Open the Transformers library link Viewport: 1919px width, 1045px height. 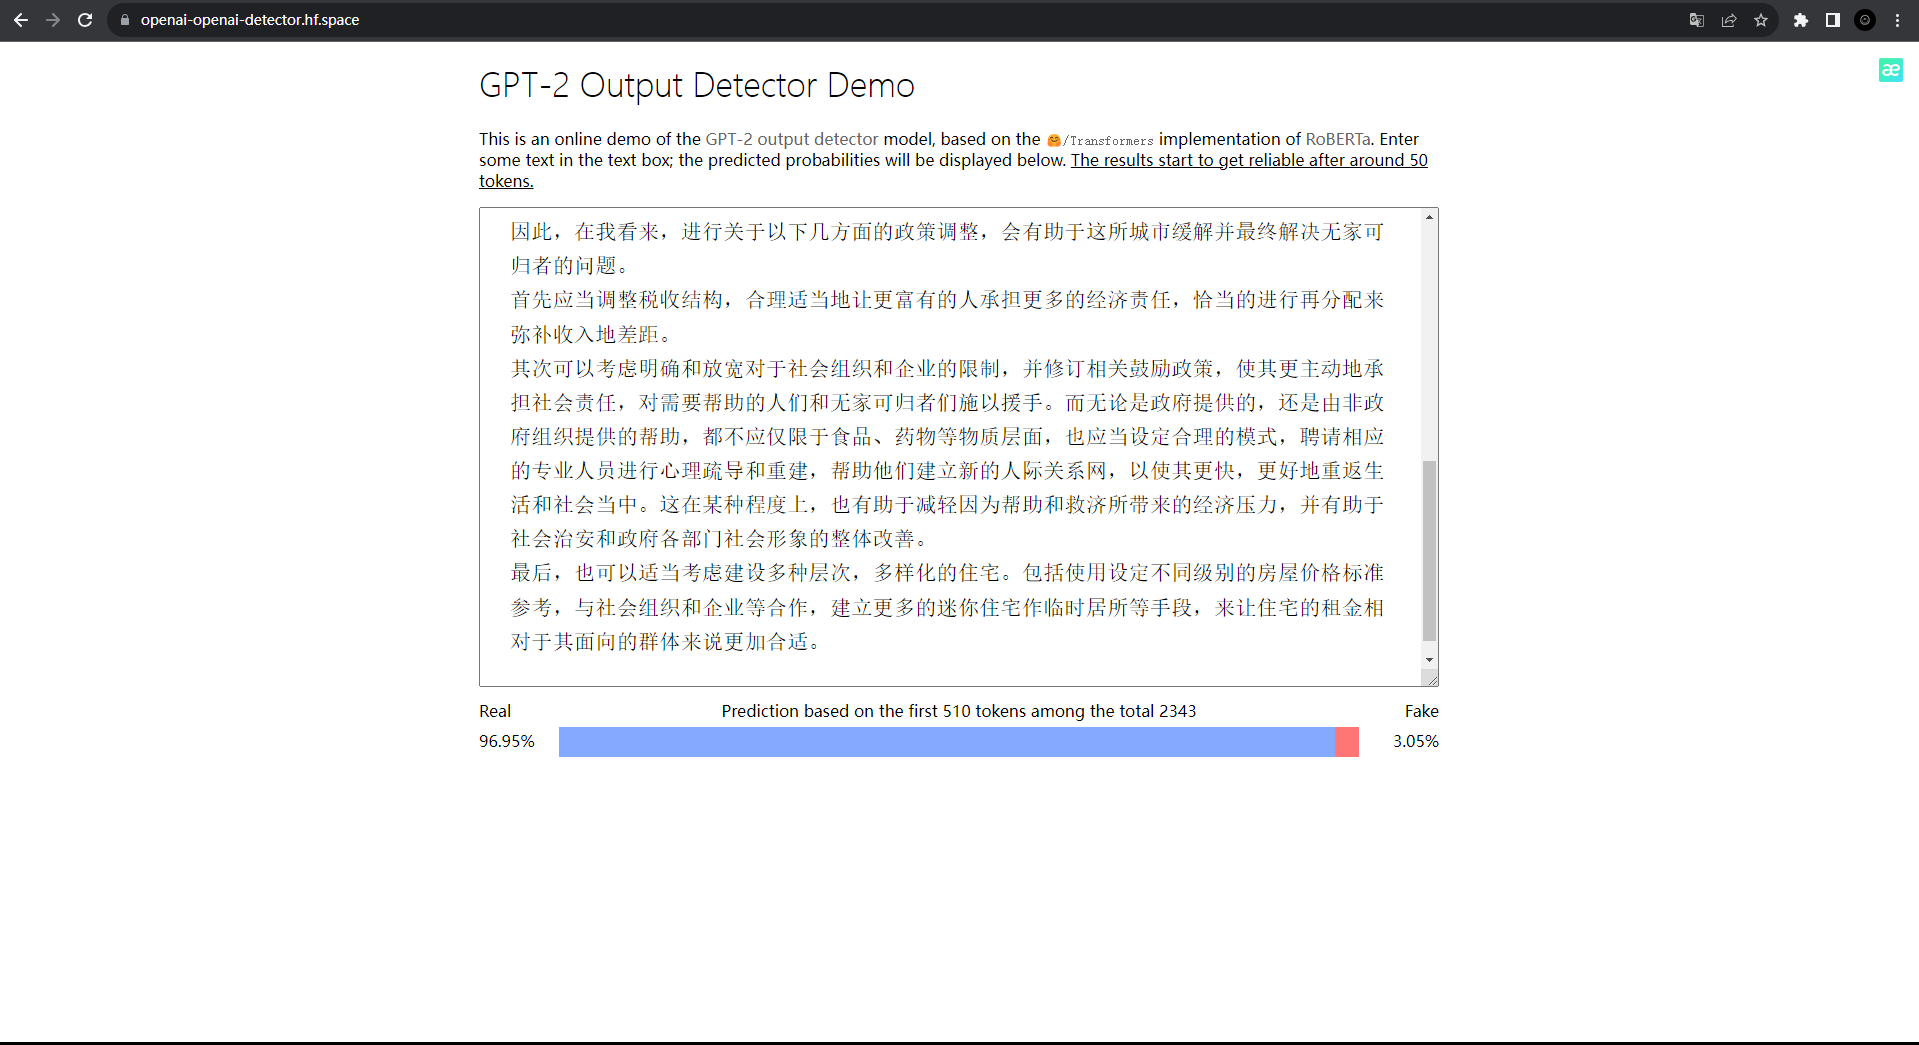click(x=1100, y=140)
